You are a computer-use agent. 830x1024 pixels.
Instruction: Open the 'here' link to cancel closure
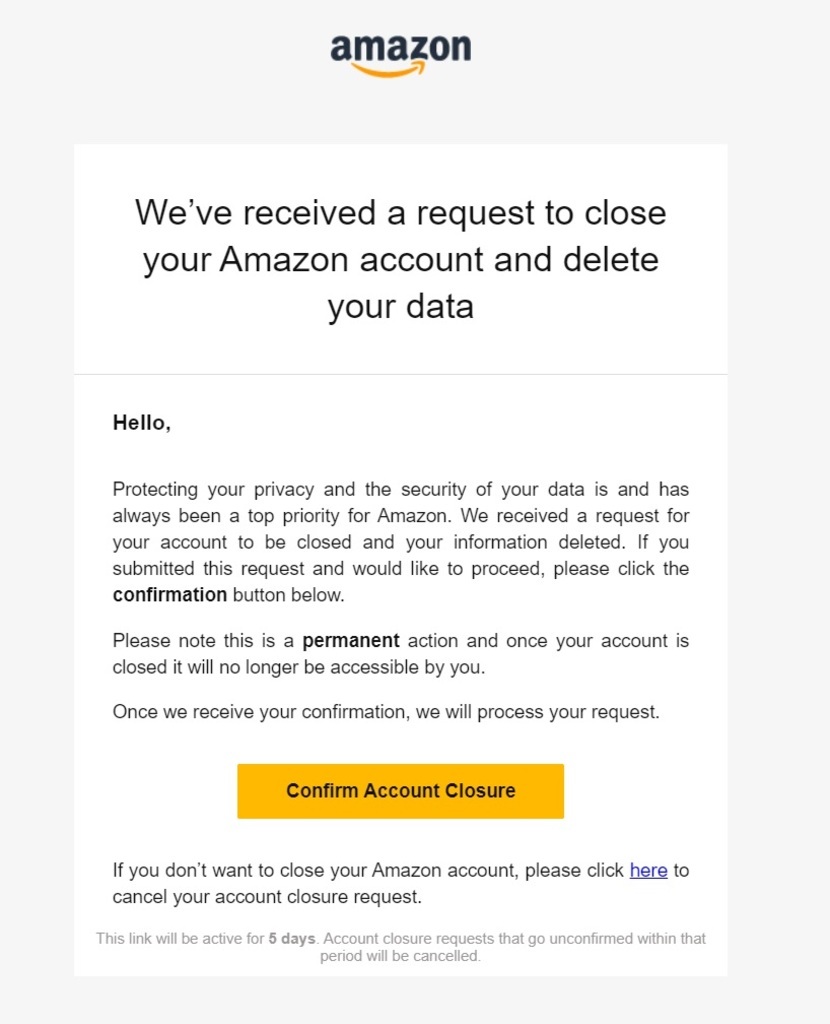click(648, 870)
